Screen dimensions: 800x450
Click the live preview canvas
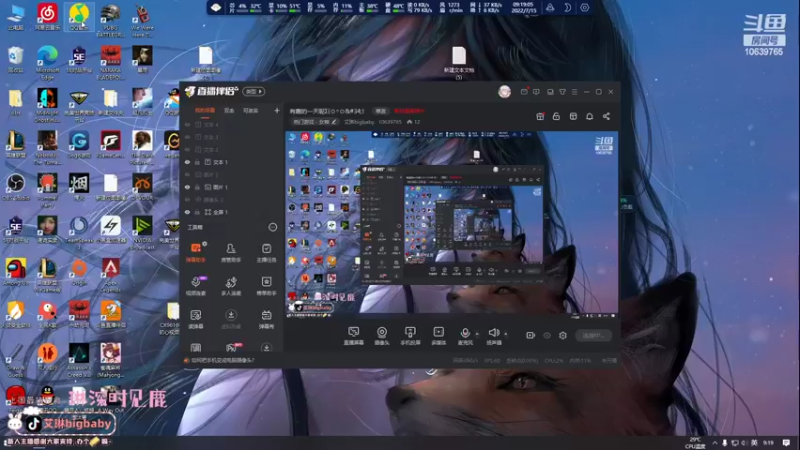(452, 224)
